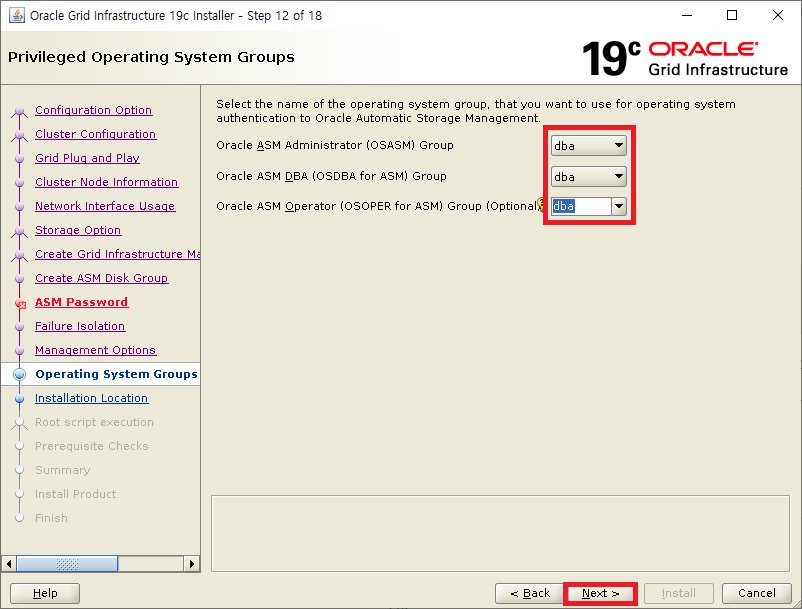Select Operating System Groups step
Viewport: 802px width, 609px height.
tap(116, 374)
